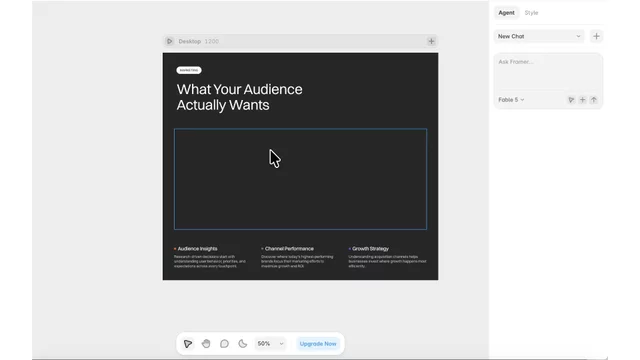This screenshot has height=360, width=640.
Task: Add a breakpoint with the Desktop plus icon
Action: [x=431, y=41]
